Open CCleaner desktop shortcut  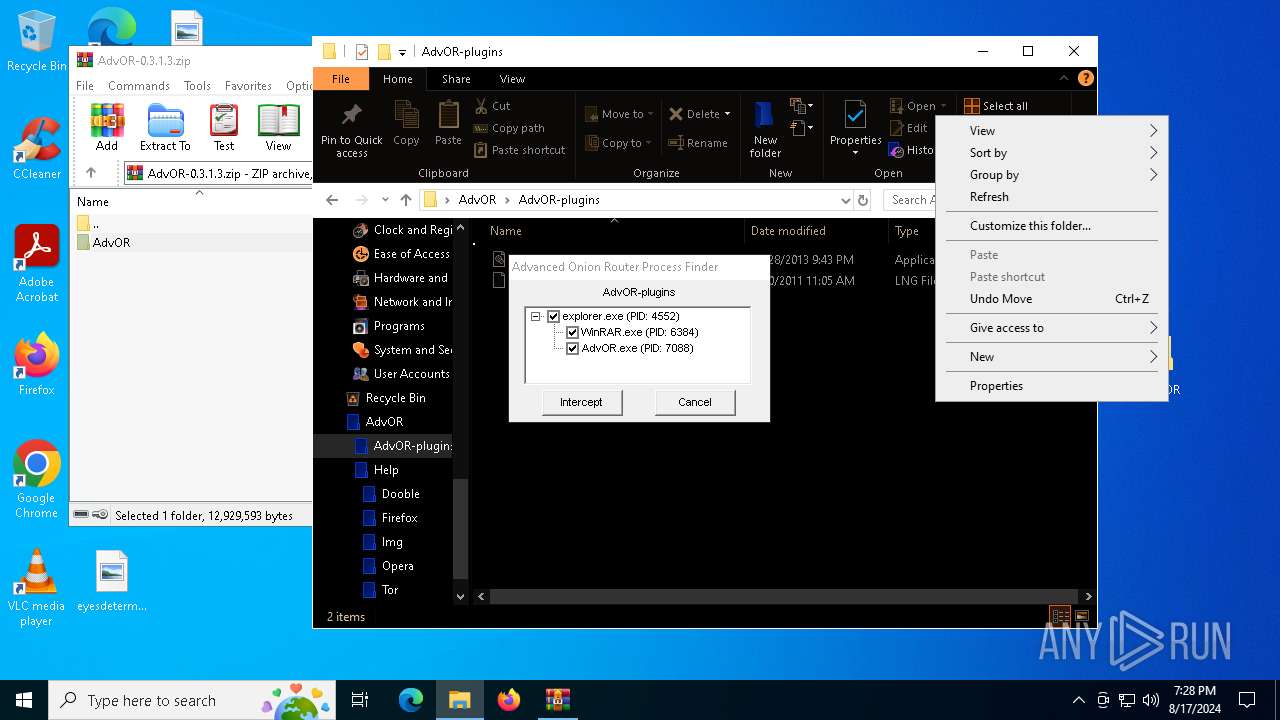tap(37, 149)
